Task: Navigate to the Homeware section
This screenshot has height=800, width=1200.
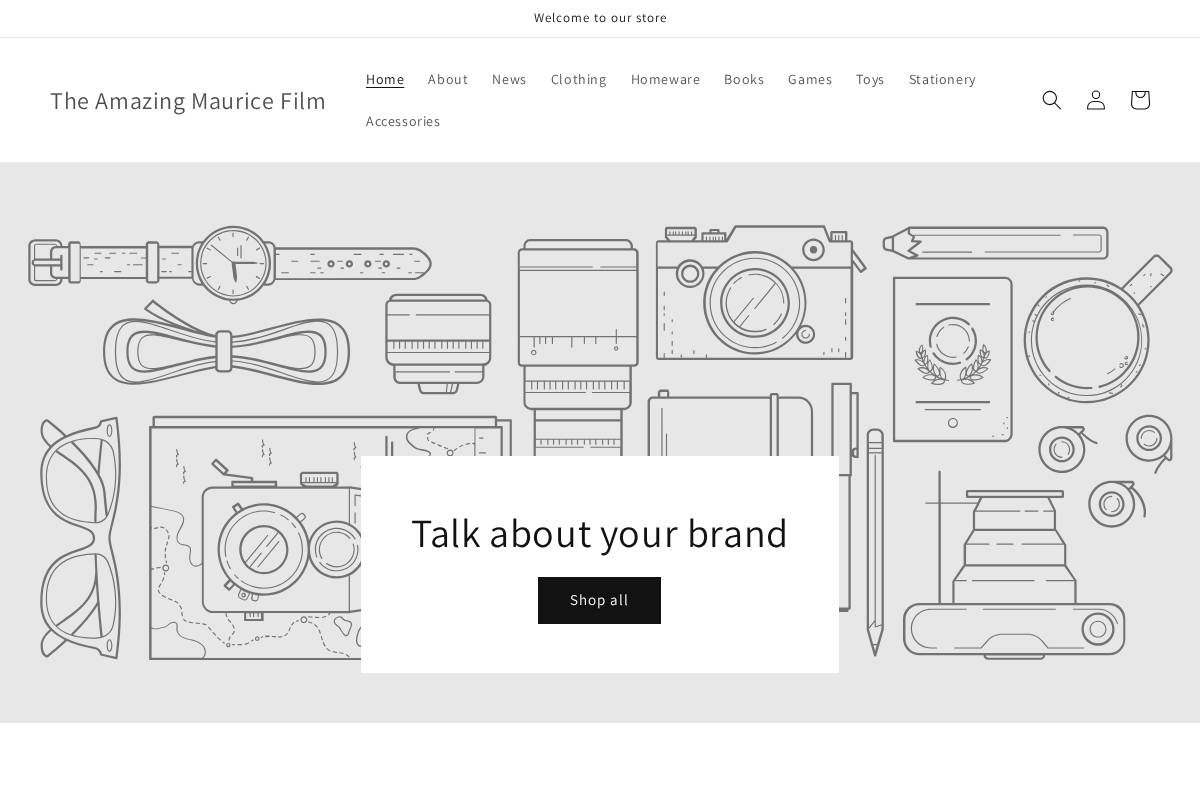Action: click(x=665, y=79)
